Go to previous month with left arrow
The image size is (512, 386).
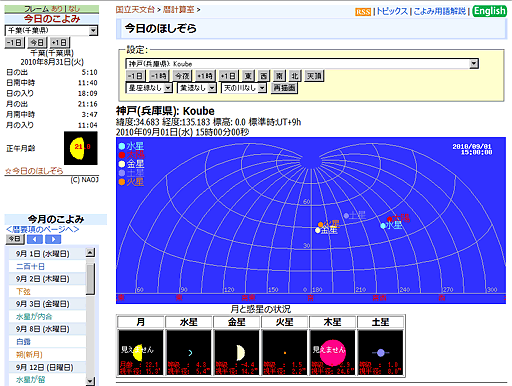coord(35,239)
